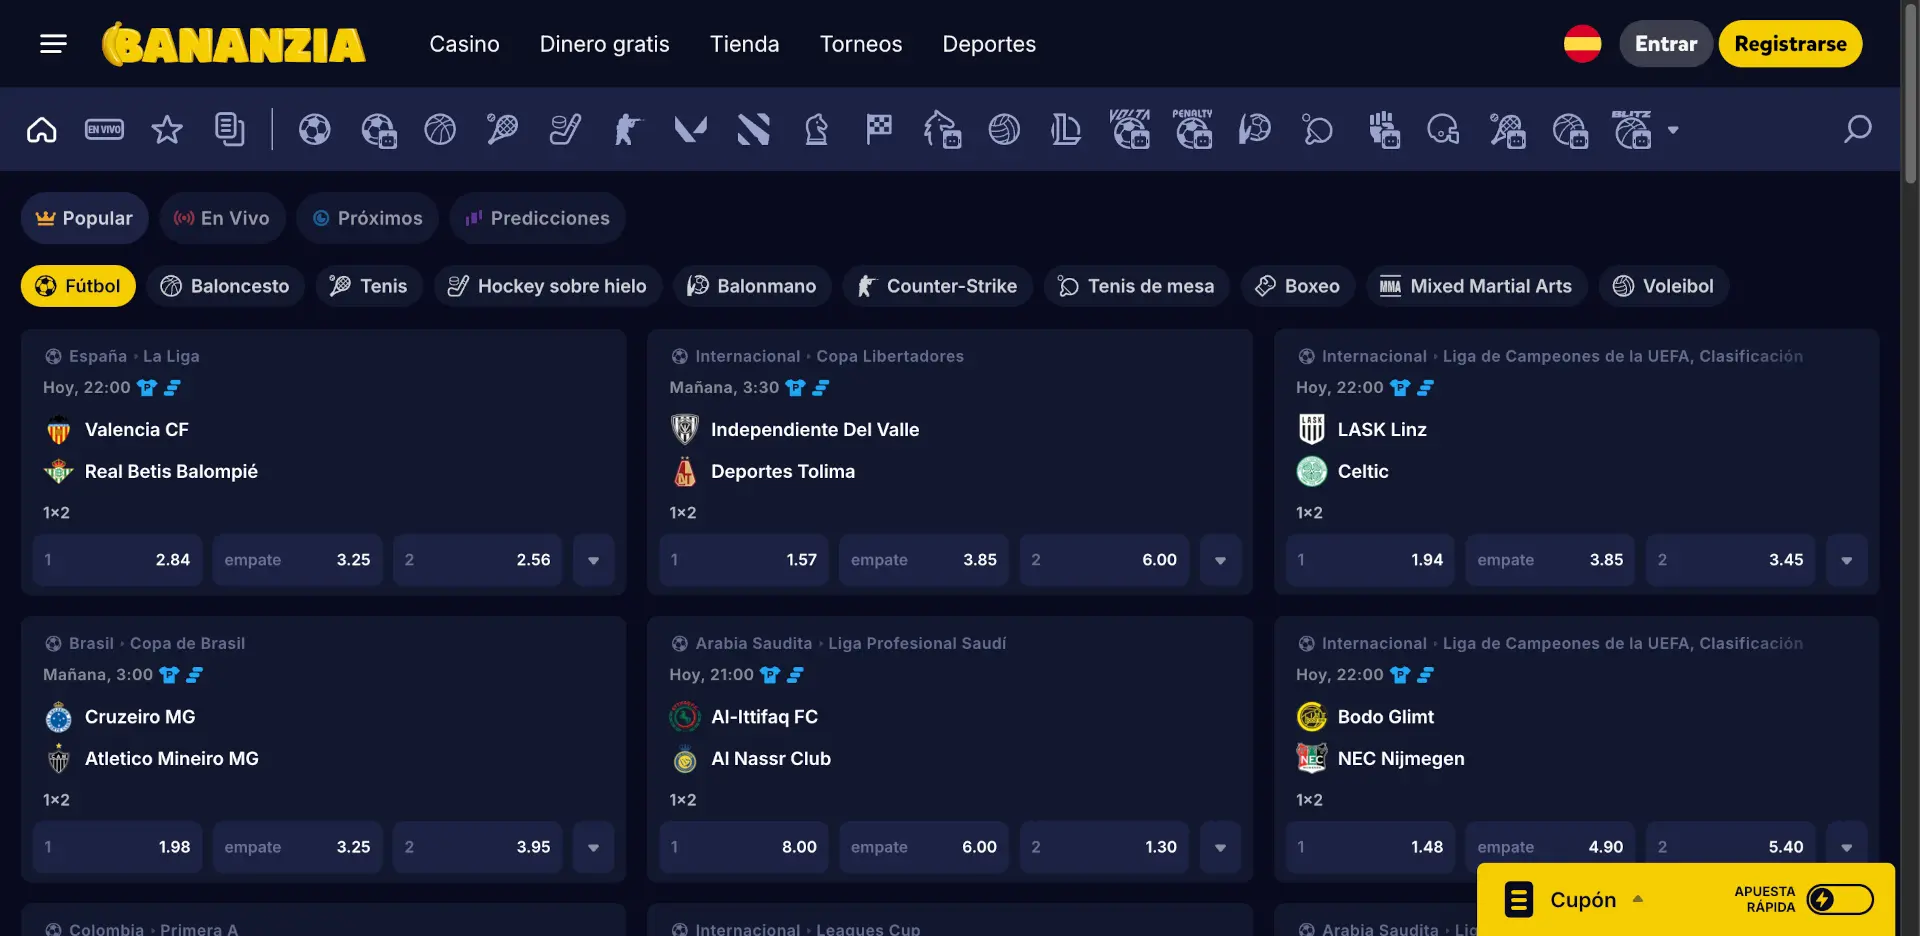Bet on Al Nassr Club win at 1.30
This screenshot has height=936, width=1920.
pos(1104,847)
